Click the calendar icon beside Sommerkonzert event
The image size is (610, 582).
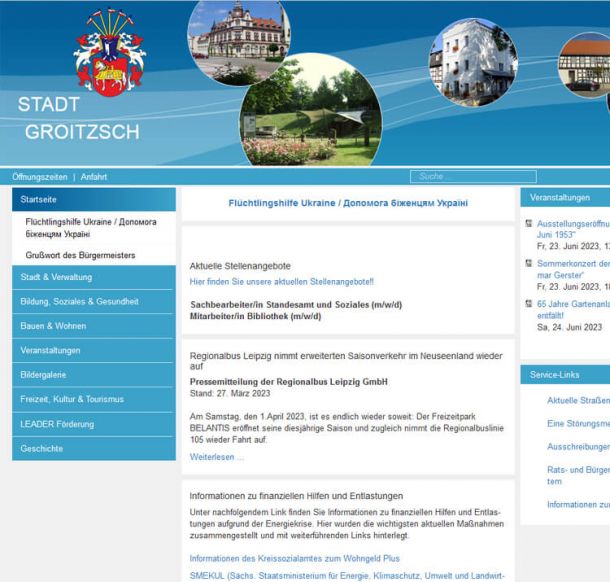(528, 264)
